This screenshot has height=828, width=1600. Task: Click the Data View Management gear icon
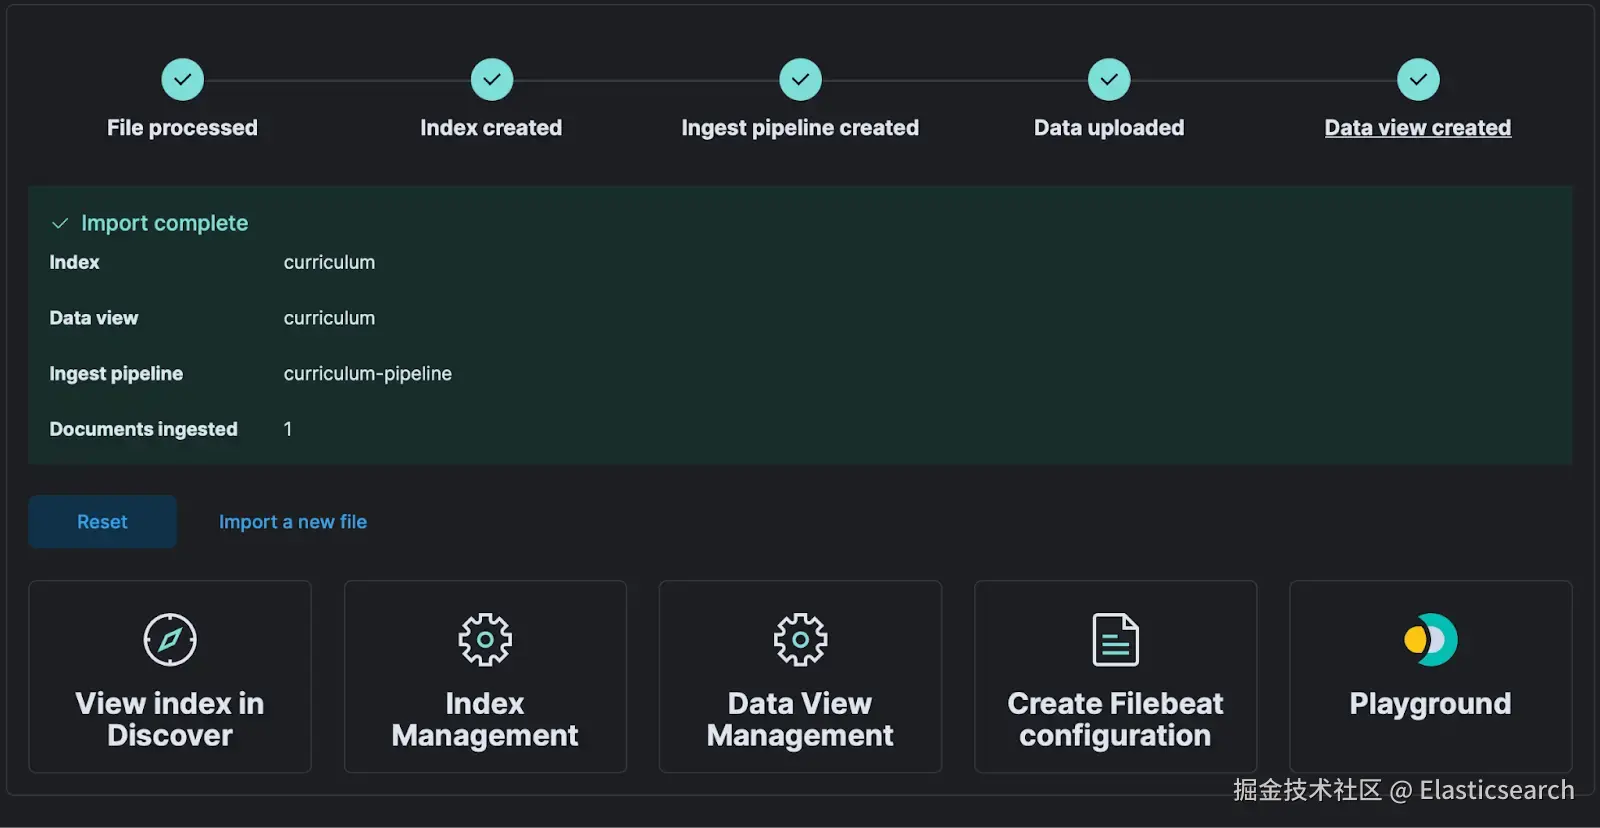point(800,640)
